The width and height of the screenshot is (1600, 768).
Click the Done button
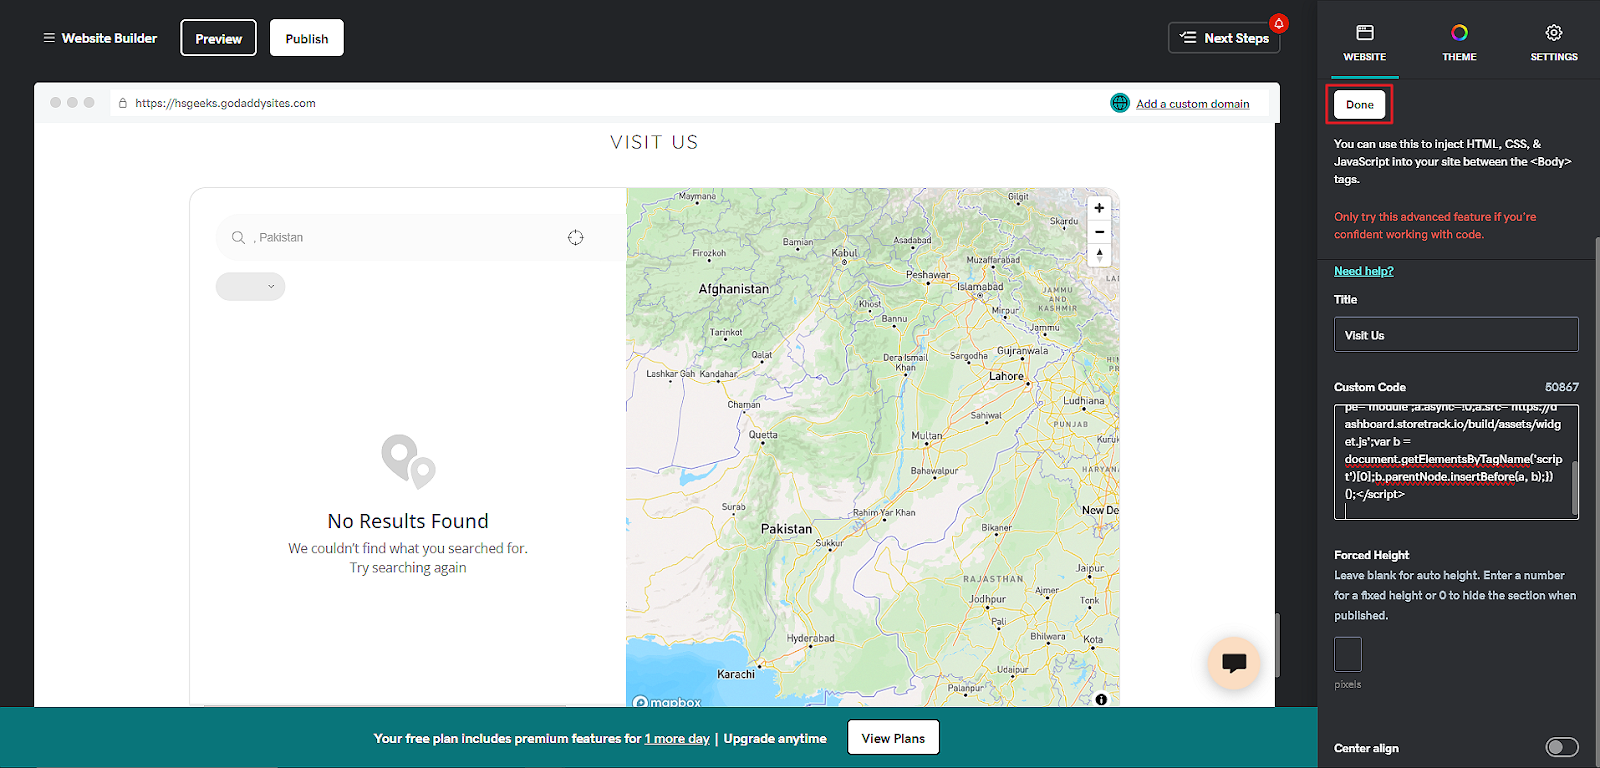[x=1359, y=104]
